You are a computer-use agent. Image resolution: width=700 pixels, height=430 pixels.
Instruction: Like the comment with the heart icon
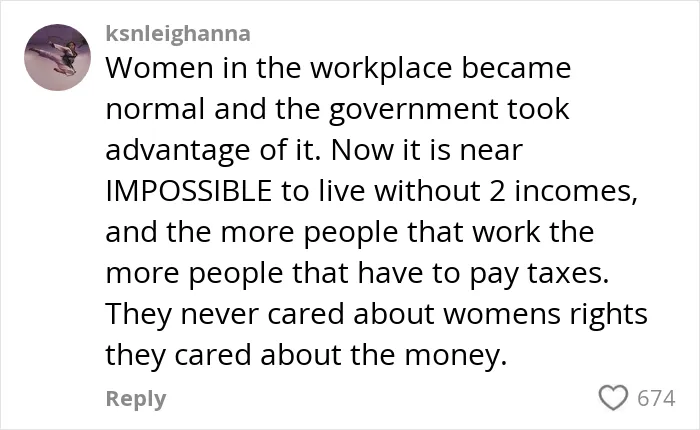point(613,397)
